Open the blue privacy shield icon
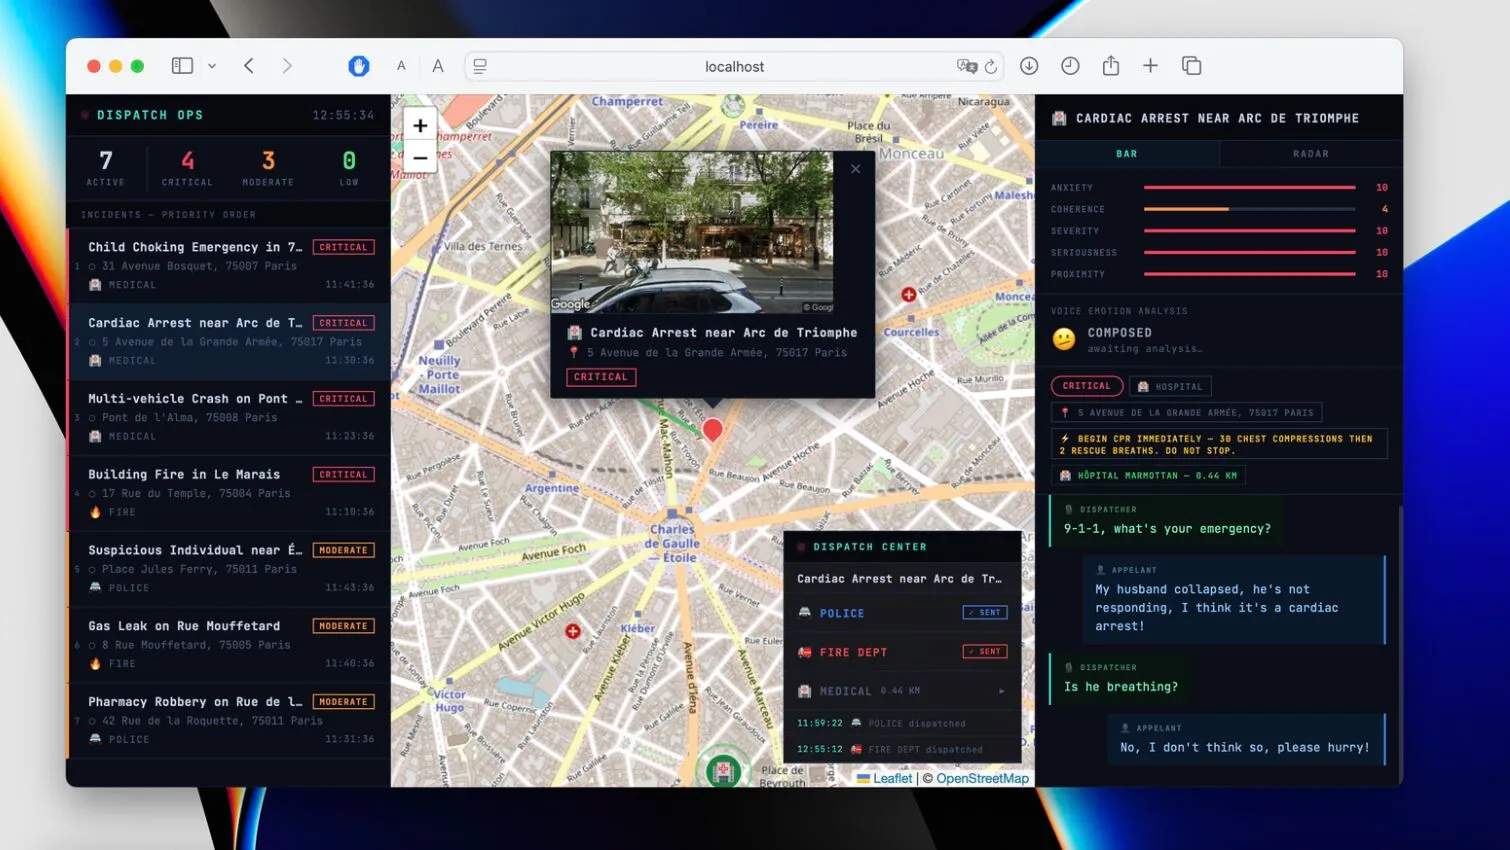The image size is (1510, 850). (359, 66)
